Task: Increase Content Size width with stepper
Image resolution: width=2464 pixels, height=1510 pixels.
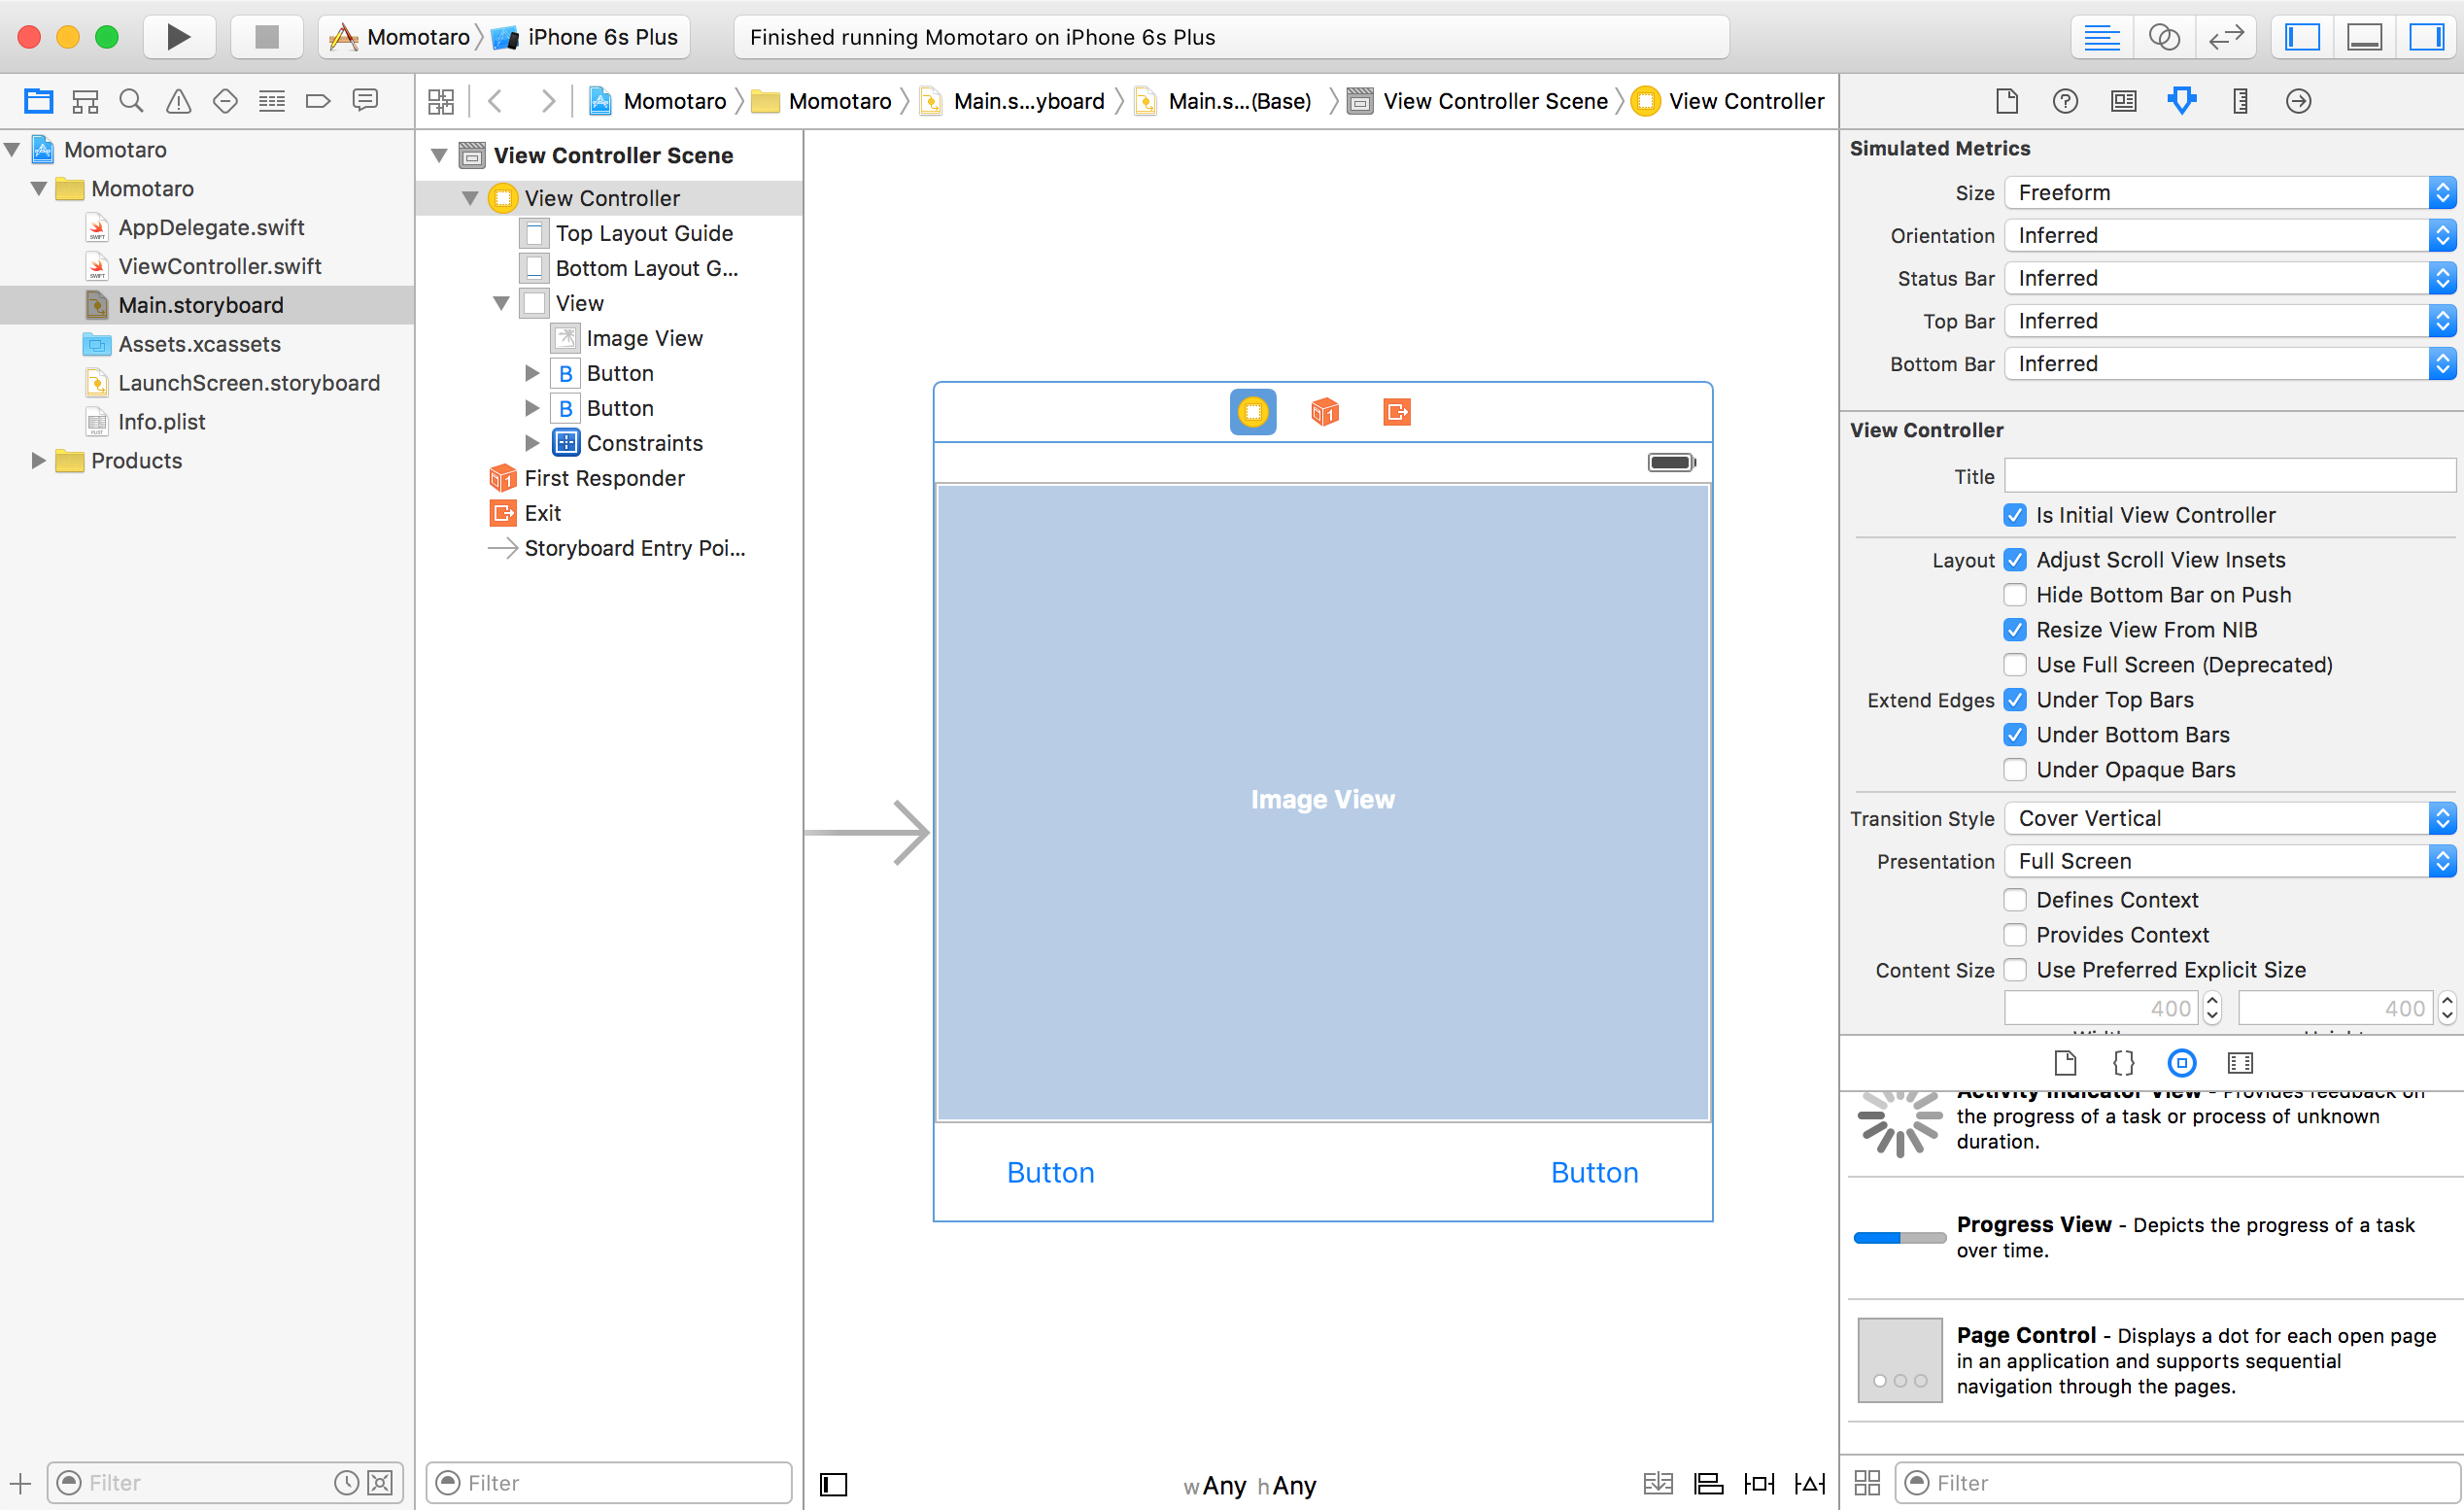Action: click(2213, 1001)
